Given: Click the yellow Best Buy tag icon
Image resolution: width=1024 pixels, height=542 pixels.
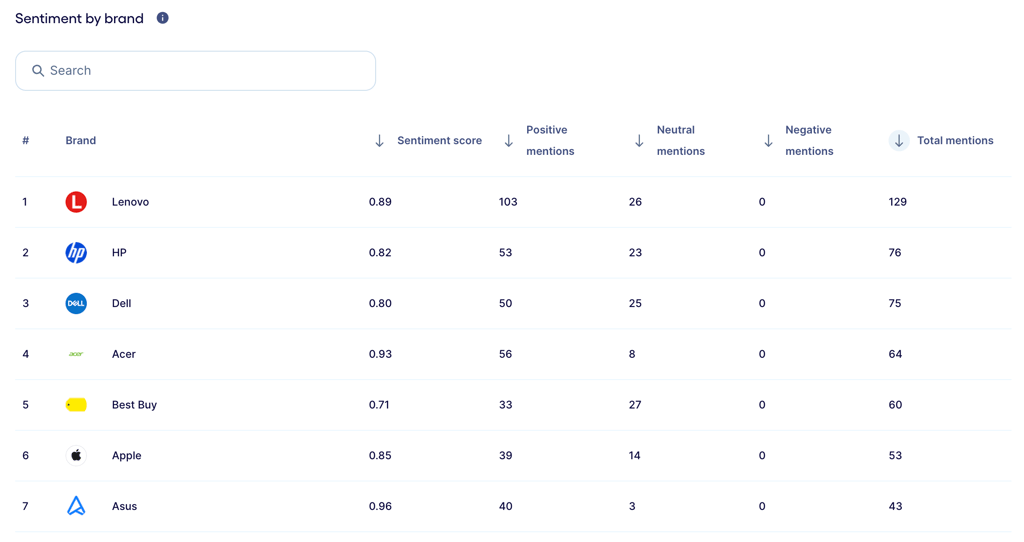Looking at the screenshot, I should (x=76, y=405).
